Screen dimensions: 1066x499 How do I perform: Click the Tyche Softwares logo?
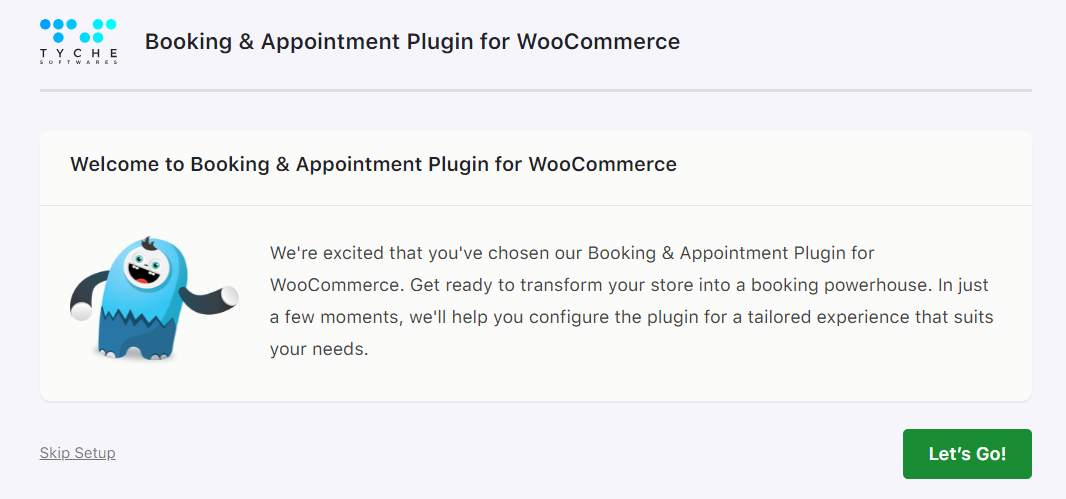click(79, 41)
